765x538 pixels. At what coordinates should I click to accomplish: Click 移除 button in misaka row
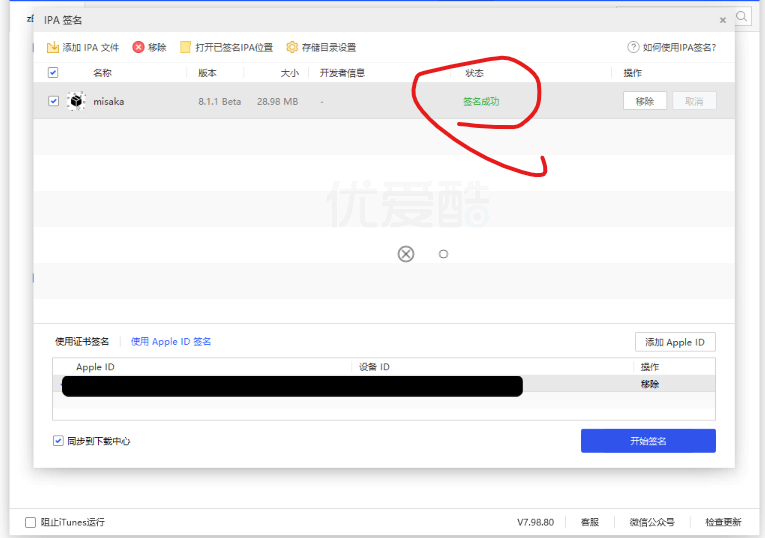644,101
